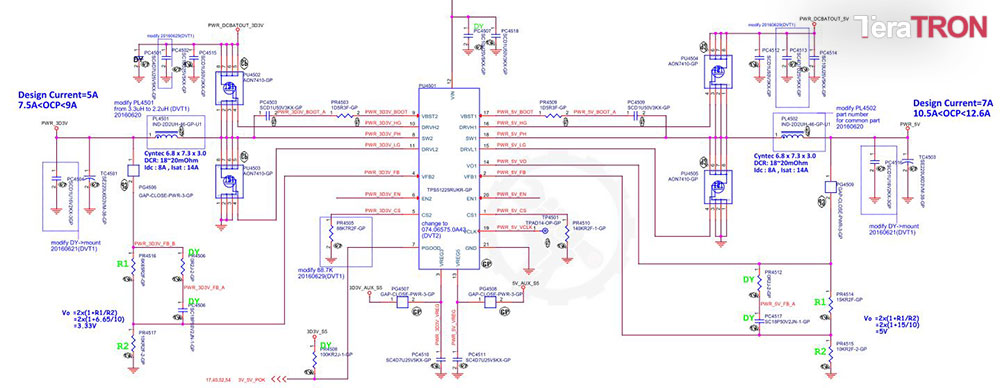1000x388 pixels.
Task: Select the 3V_5V_POK off-page connector arrows
Action: click(279, 378)
